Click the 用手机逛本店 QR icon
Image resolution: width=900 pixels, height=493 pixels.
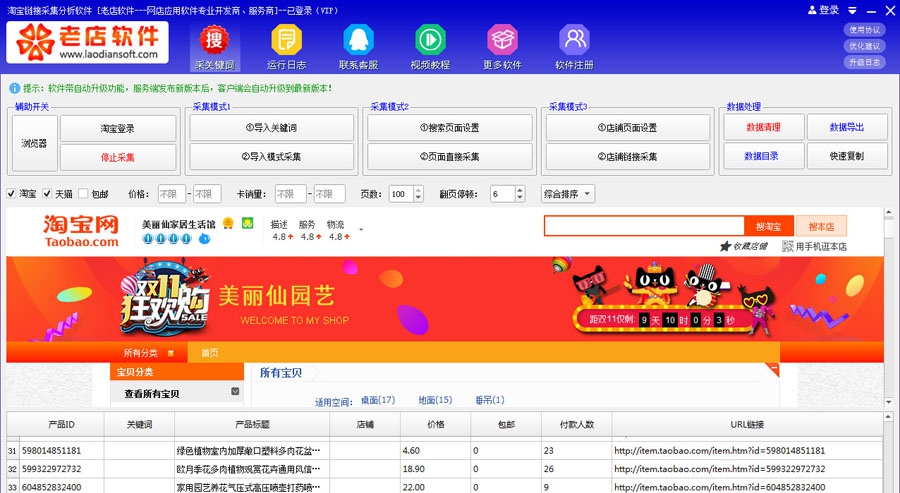click(788, 246)
